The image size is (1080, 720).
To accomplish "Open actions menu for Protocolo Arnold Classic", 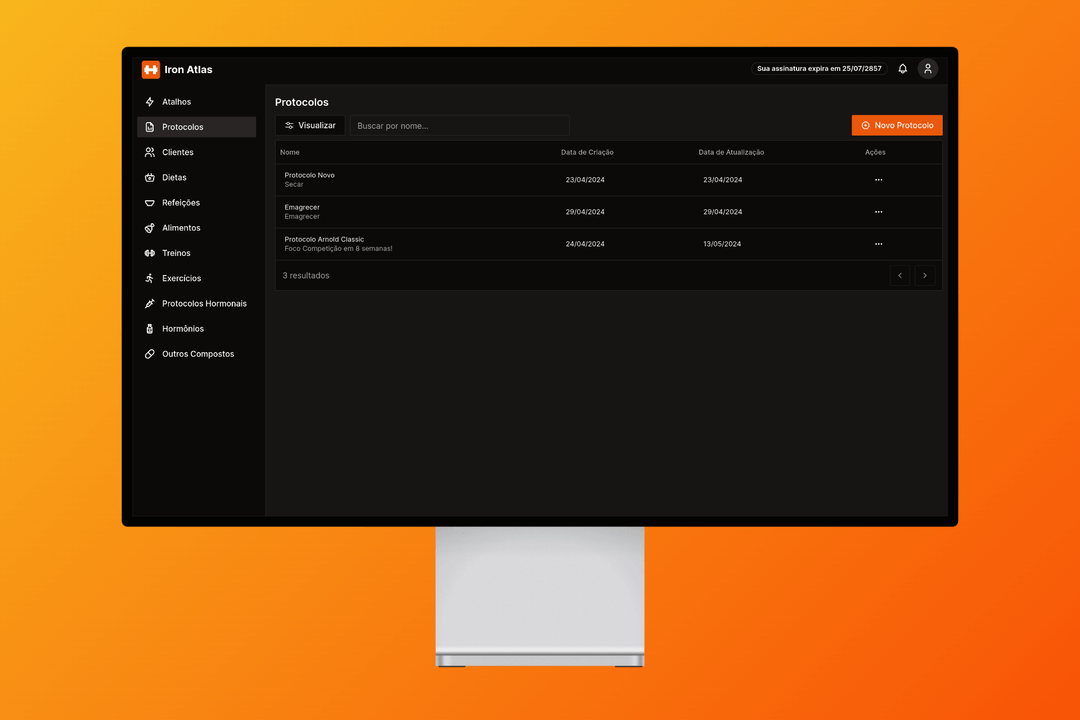I will [x=878, y=243].
